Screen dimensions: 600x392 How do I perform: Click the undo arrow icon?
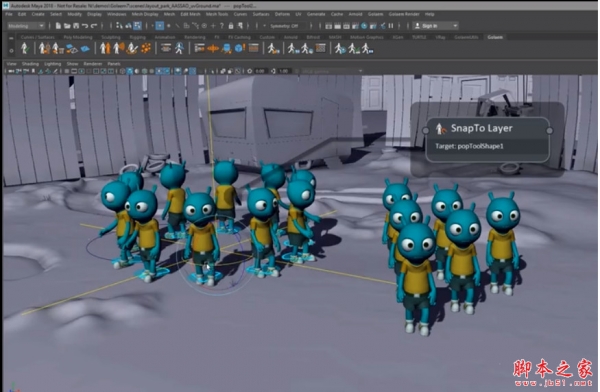(x=85, y=26)
